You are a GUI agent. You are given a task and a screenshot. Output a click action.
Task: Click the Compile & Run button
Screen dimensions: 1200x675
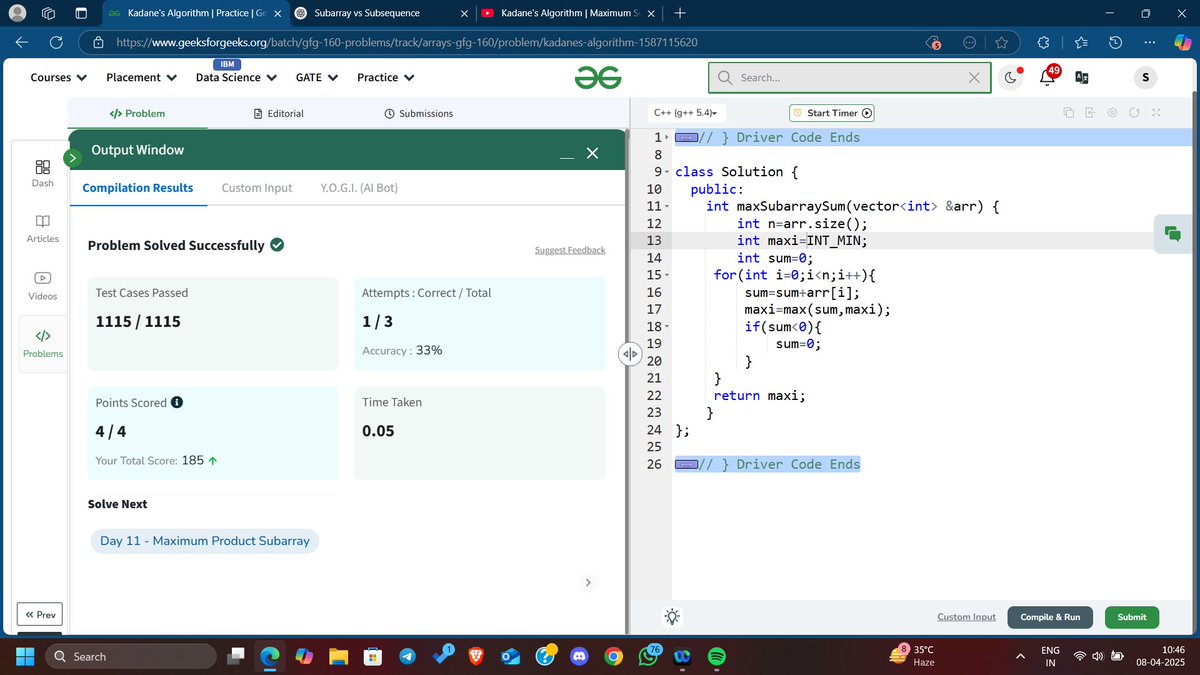[1050, 617]
